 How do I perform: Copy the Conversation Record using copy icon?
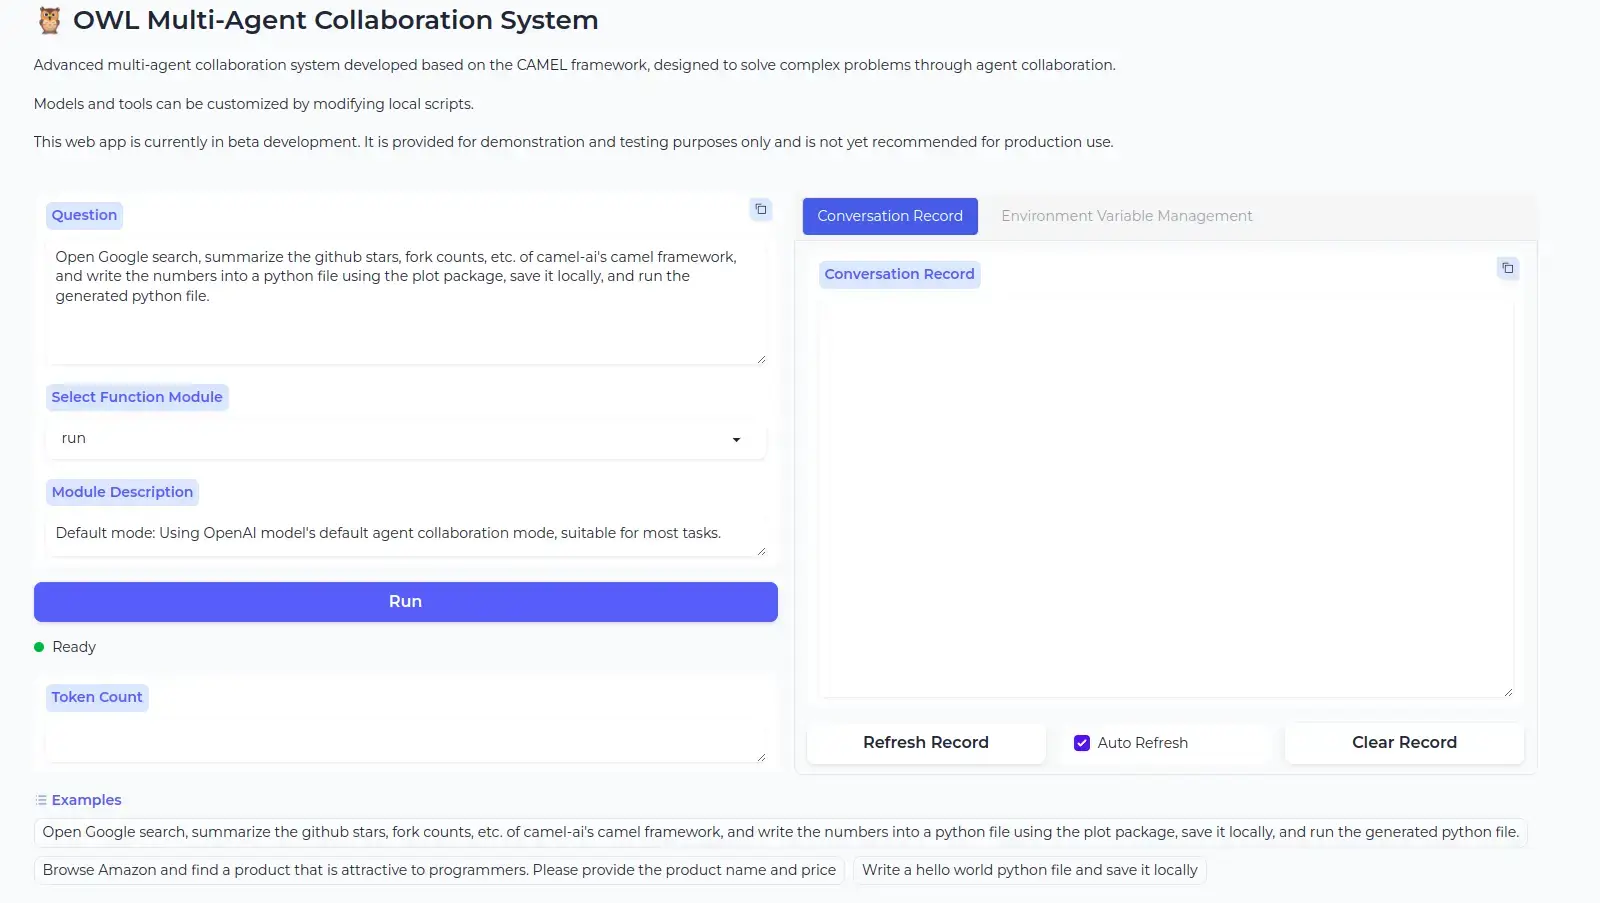tap(1507, 268)
